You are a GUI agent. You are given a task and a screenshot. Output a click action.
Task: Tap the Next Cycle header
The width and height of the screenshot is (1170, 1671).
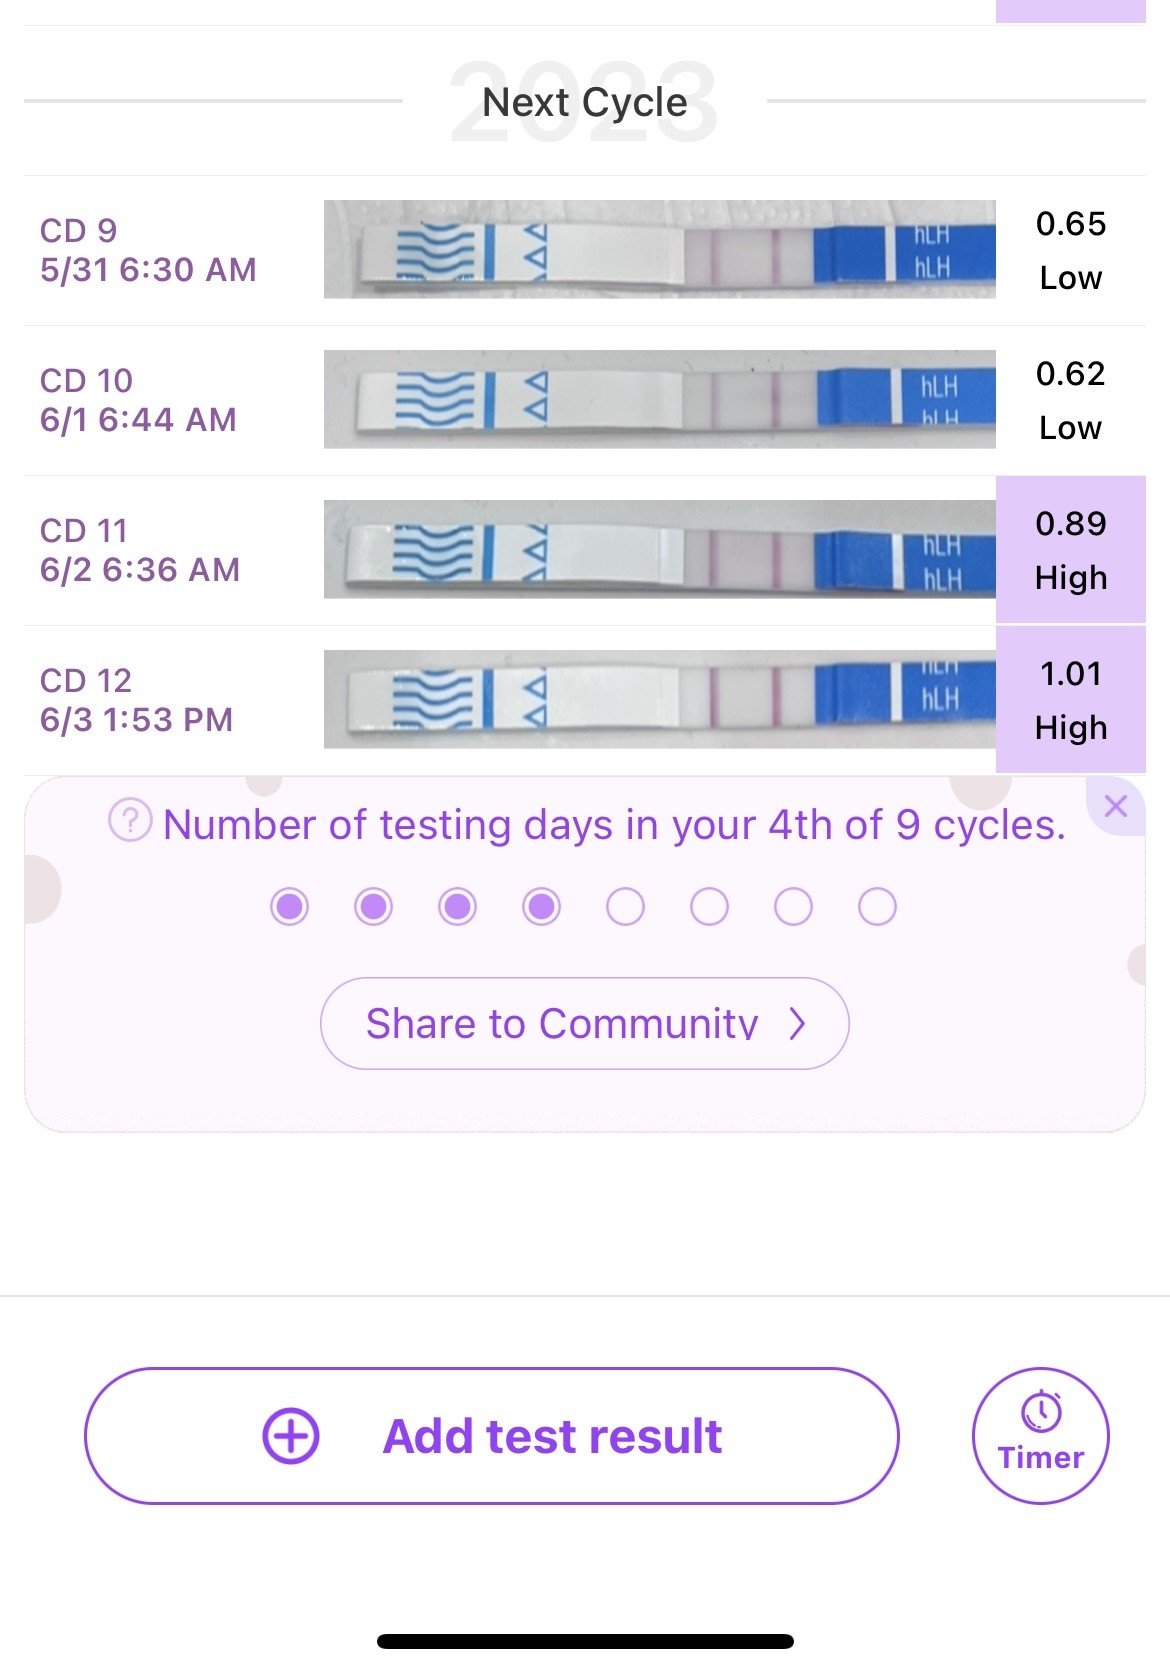pos(585,102)
